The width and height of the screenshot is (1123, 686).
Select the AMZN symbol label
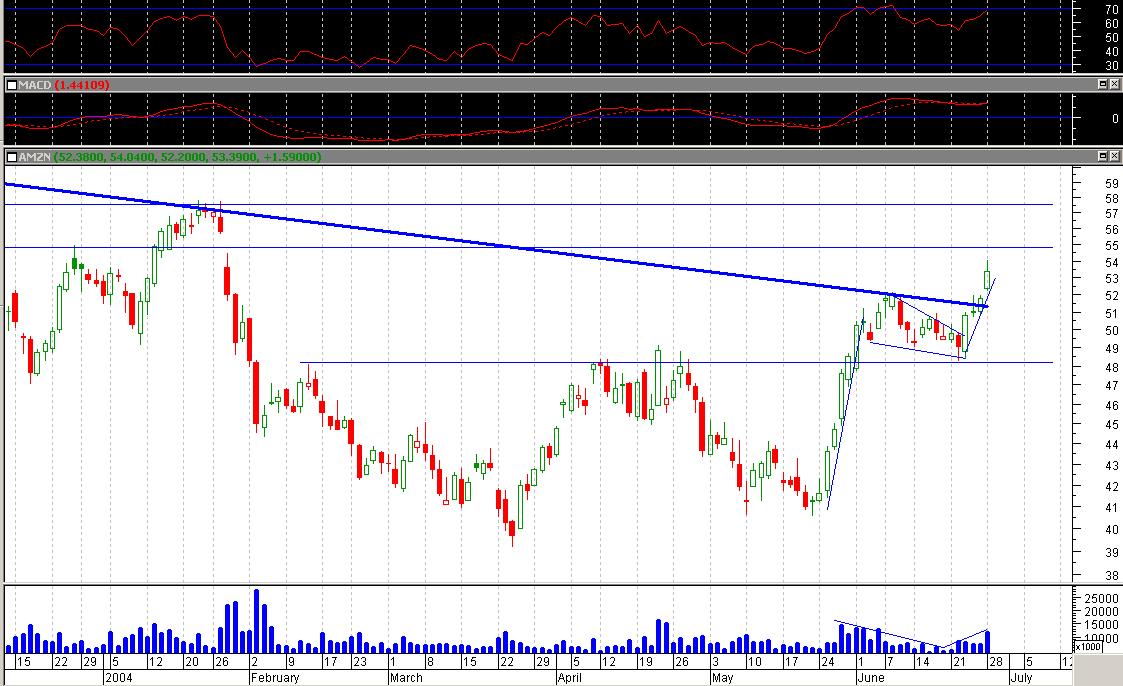34,157
